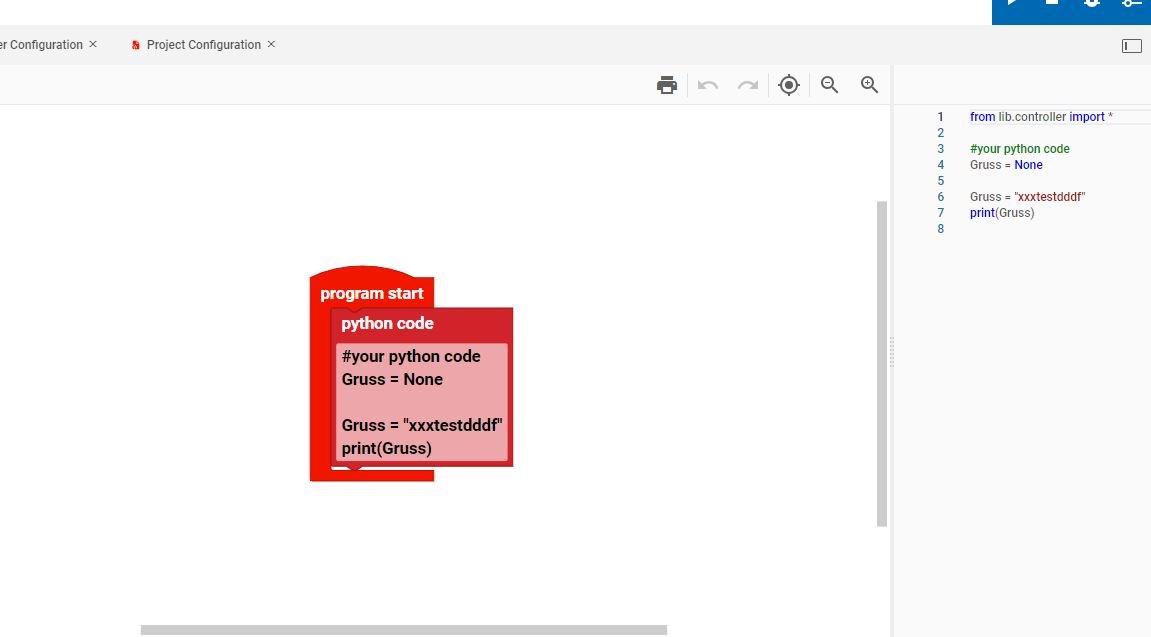Click into the python code text field
This screenshot has height=637, width=1151.
[x=421, y=402]
